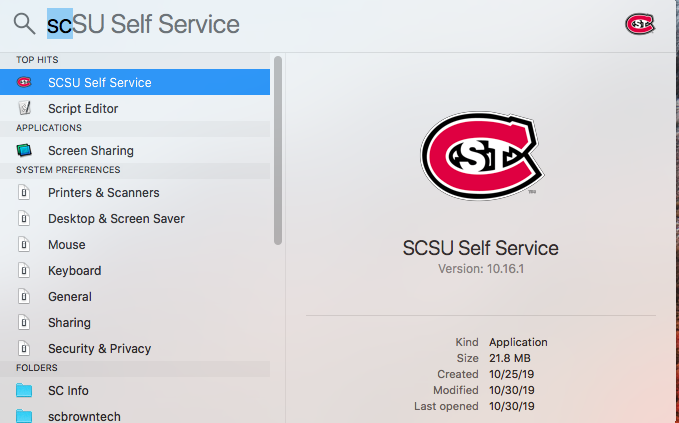Open the Script Editor result

pyautogui.click(x=135, y=108)
